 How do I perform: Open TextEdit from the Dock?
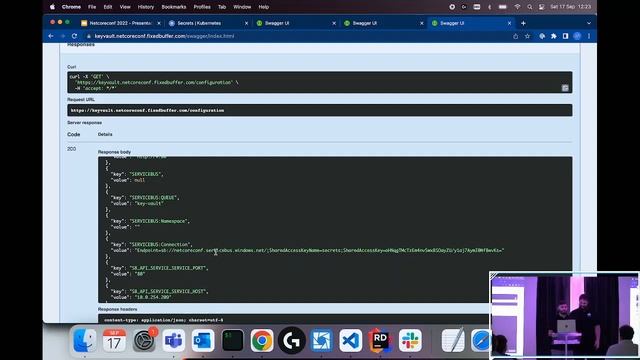(453, 340)
